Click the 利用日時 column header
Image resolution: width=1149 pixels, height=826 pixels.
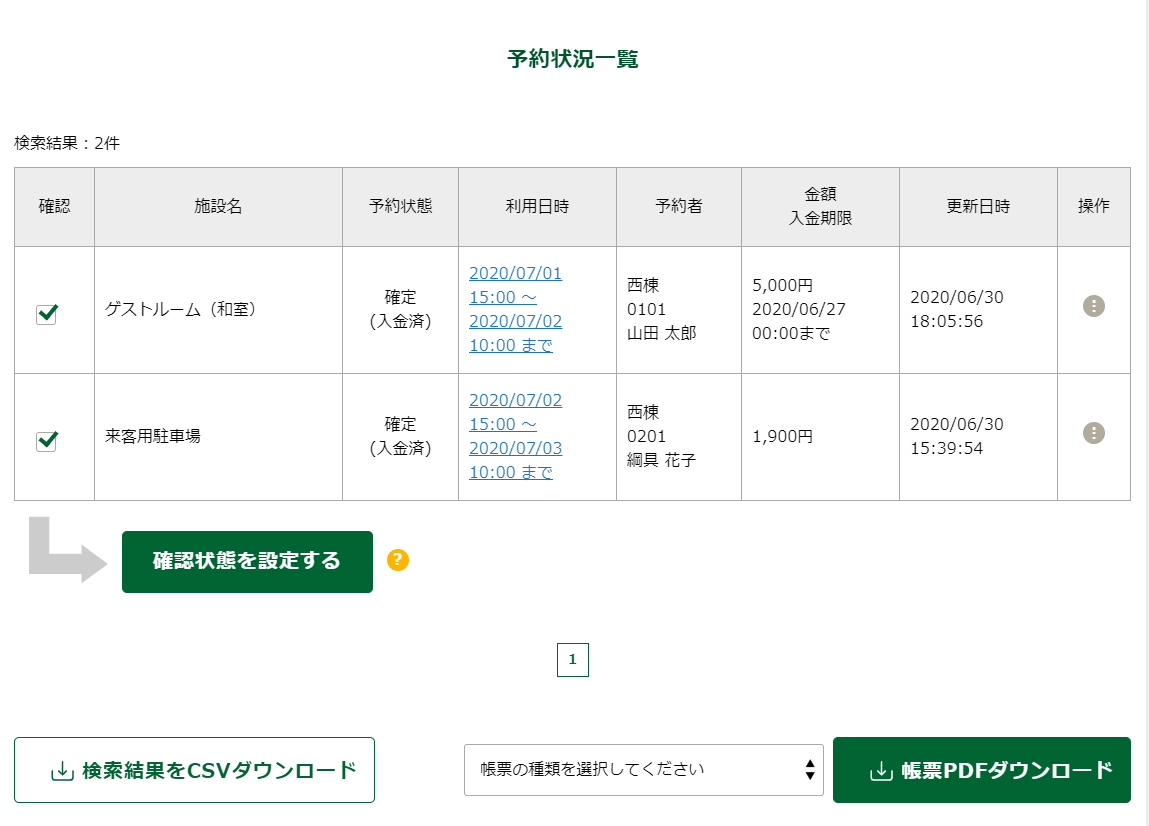537,207
